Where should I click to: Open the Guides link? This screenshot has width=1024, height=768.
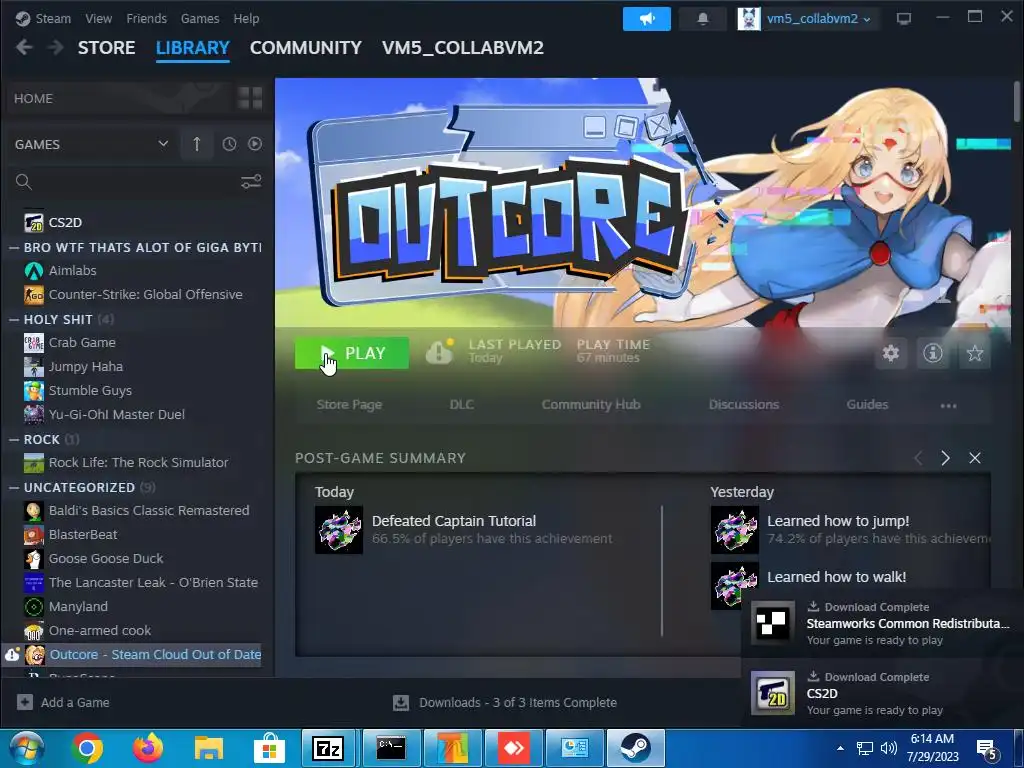click(x=867, y=404)
